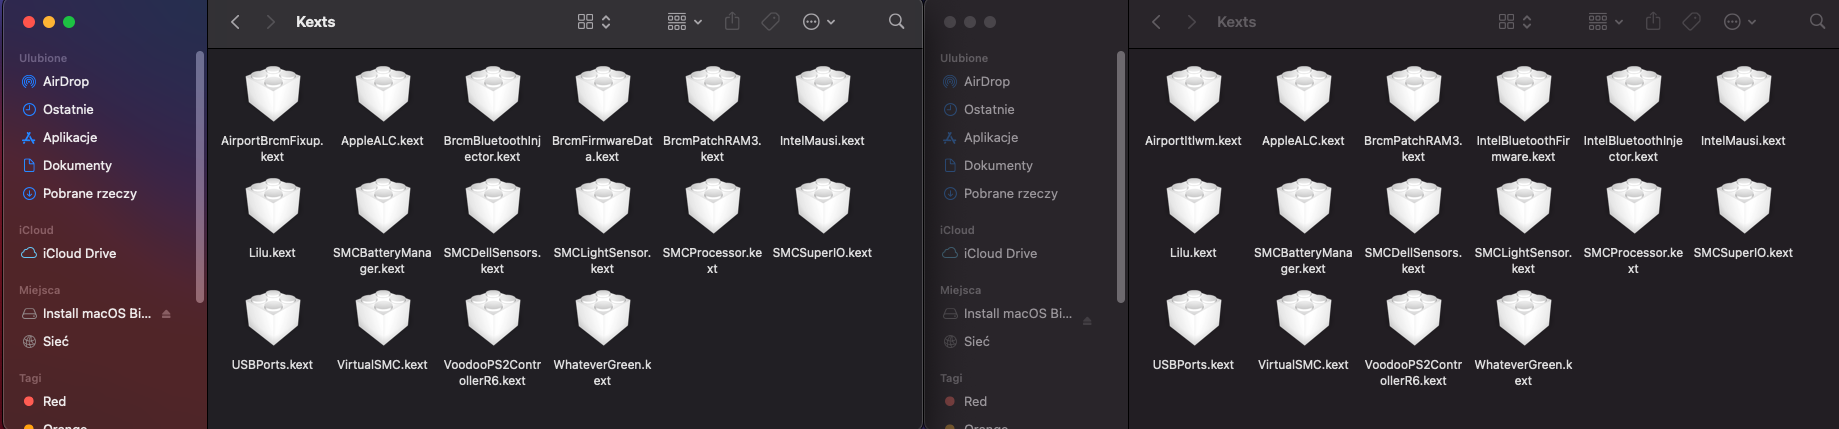
Task: Select SMCSuperIO.kext in left window
Action: tap(822, 218)
